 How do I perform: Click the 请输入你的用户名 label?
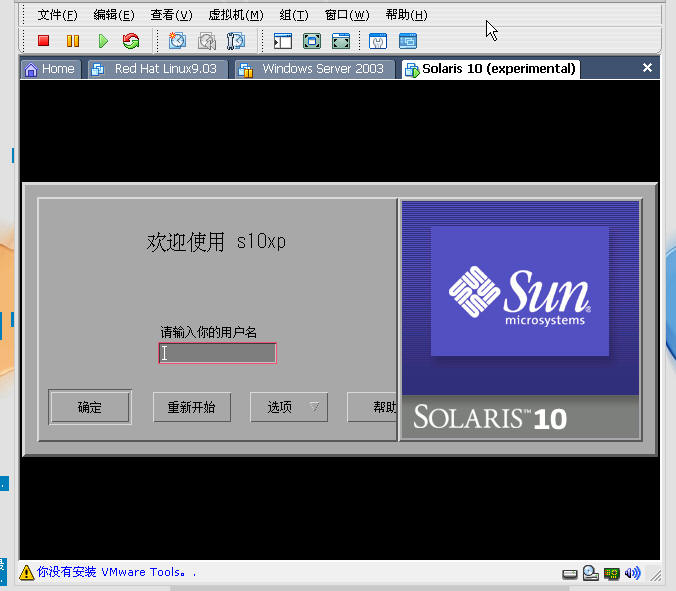(x=209, y=332)
